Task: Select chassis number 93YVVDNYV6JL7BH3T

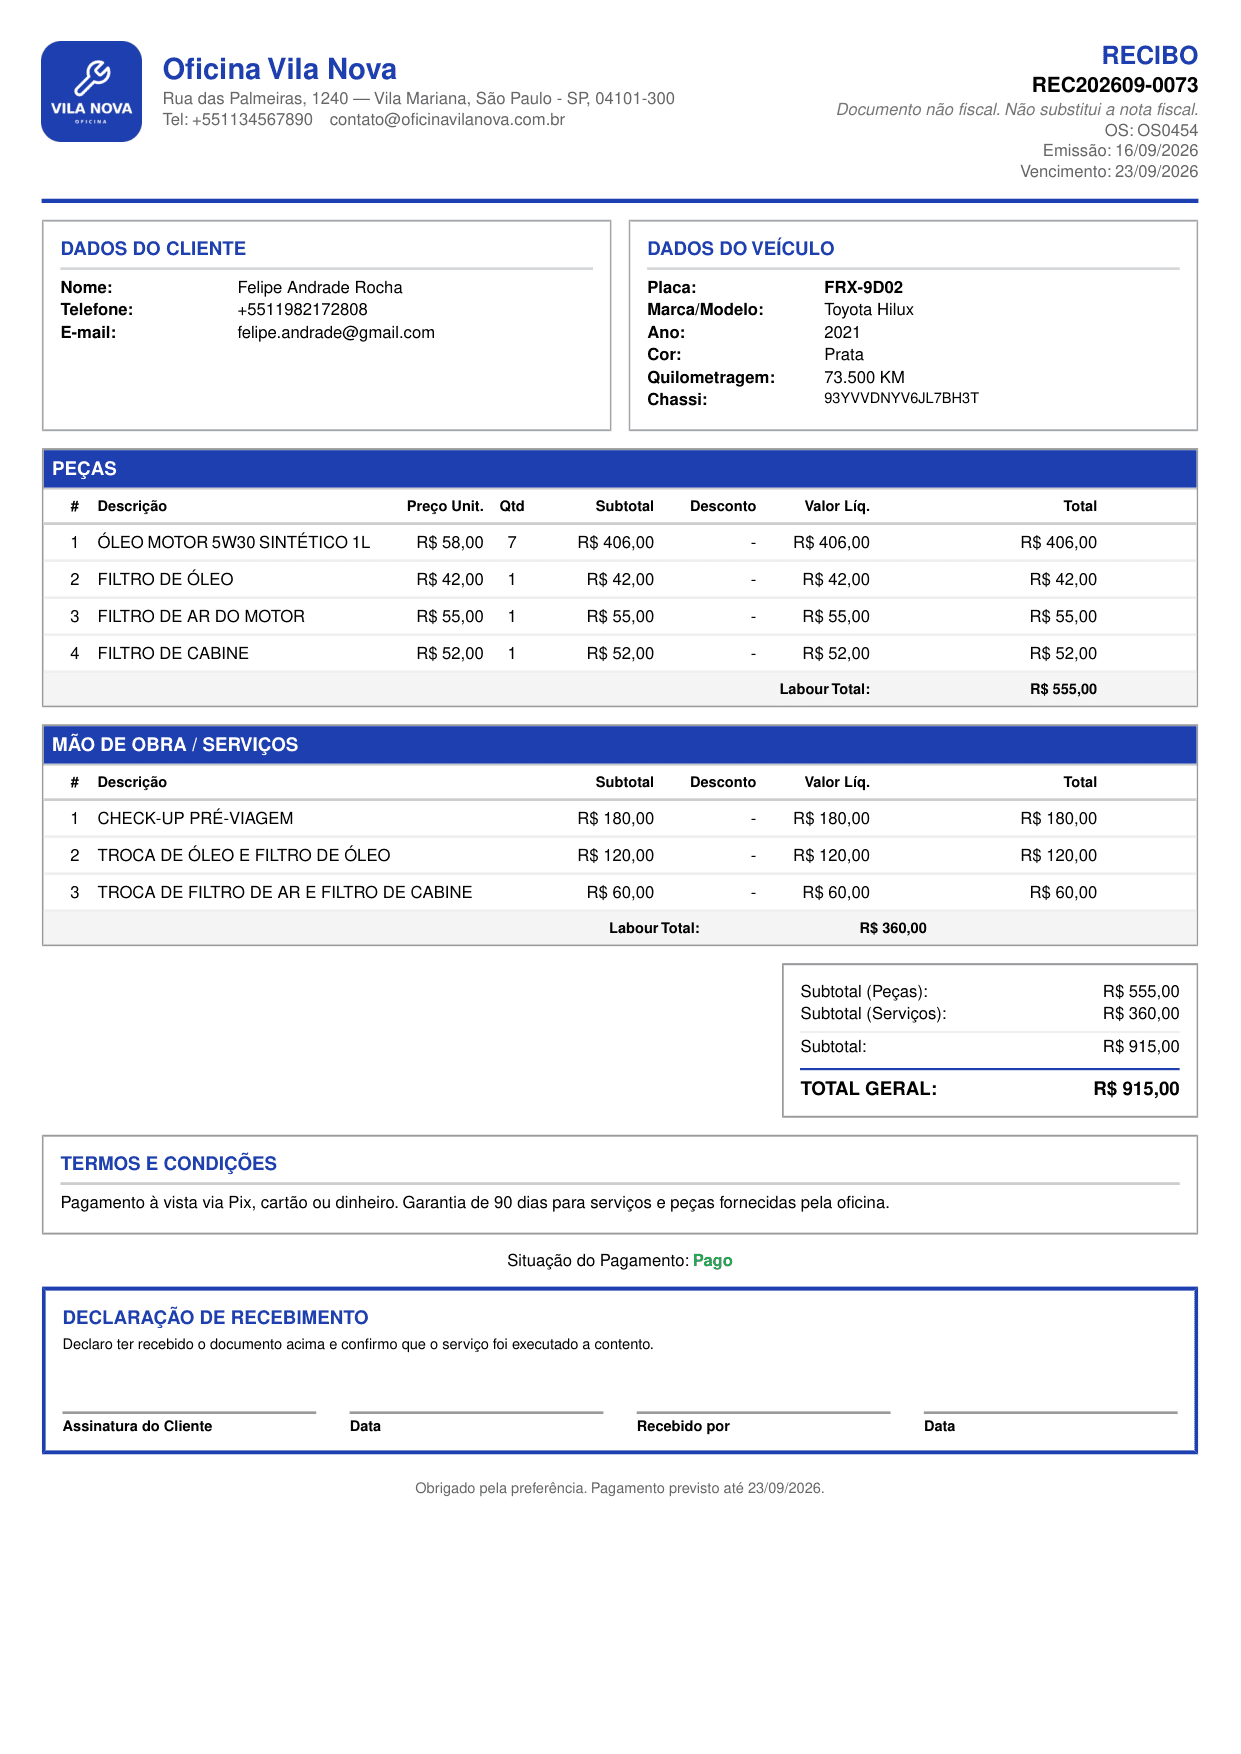Action: 901,398
